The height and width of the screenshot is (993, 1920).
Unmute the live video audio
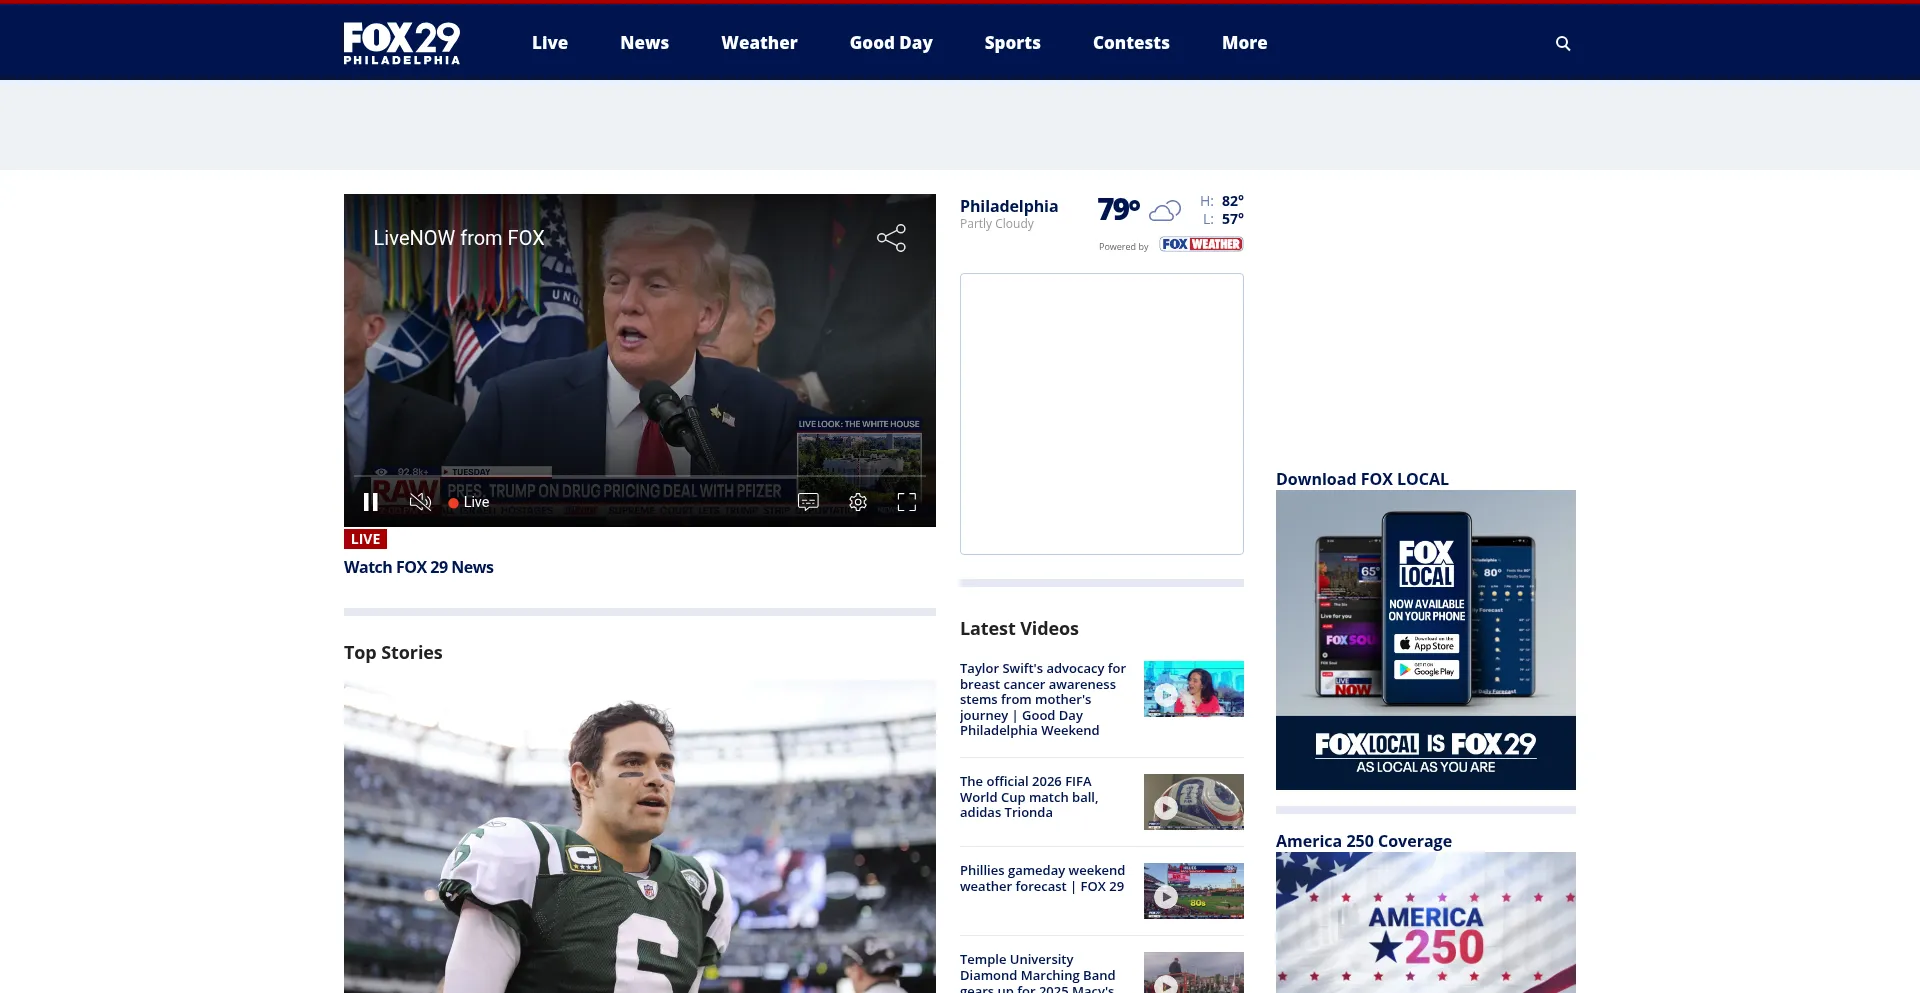[x=420, y=502]
